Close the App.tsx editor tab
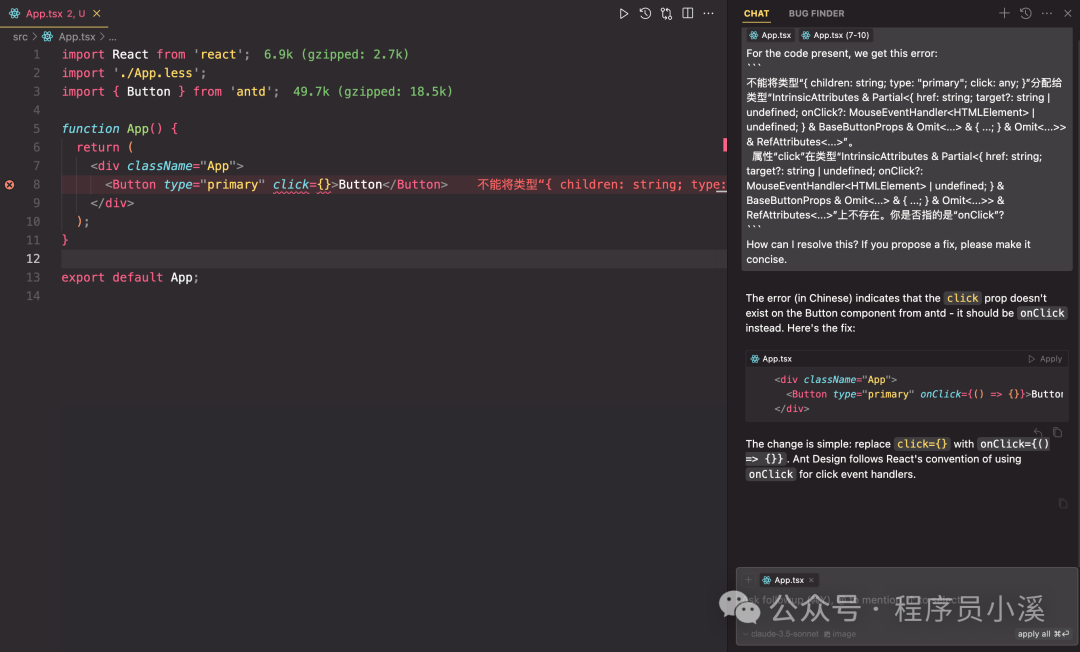 coord(96,14)
